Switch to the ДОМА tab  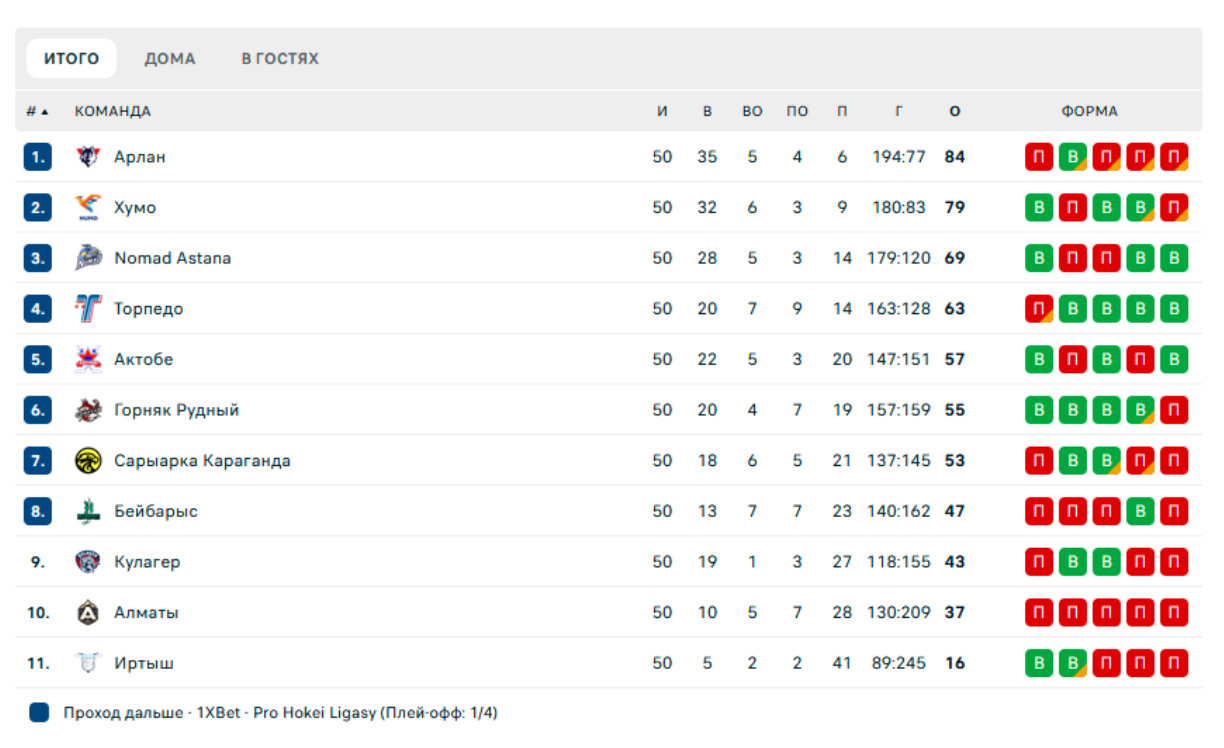170,59
